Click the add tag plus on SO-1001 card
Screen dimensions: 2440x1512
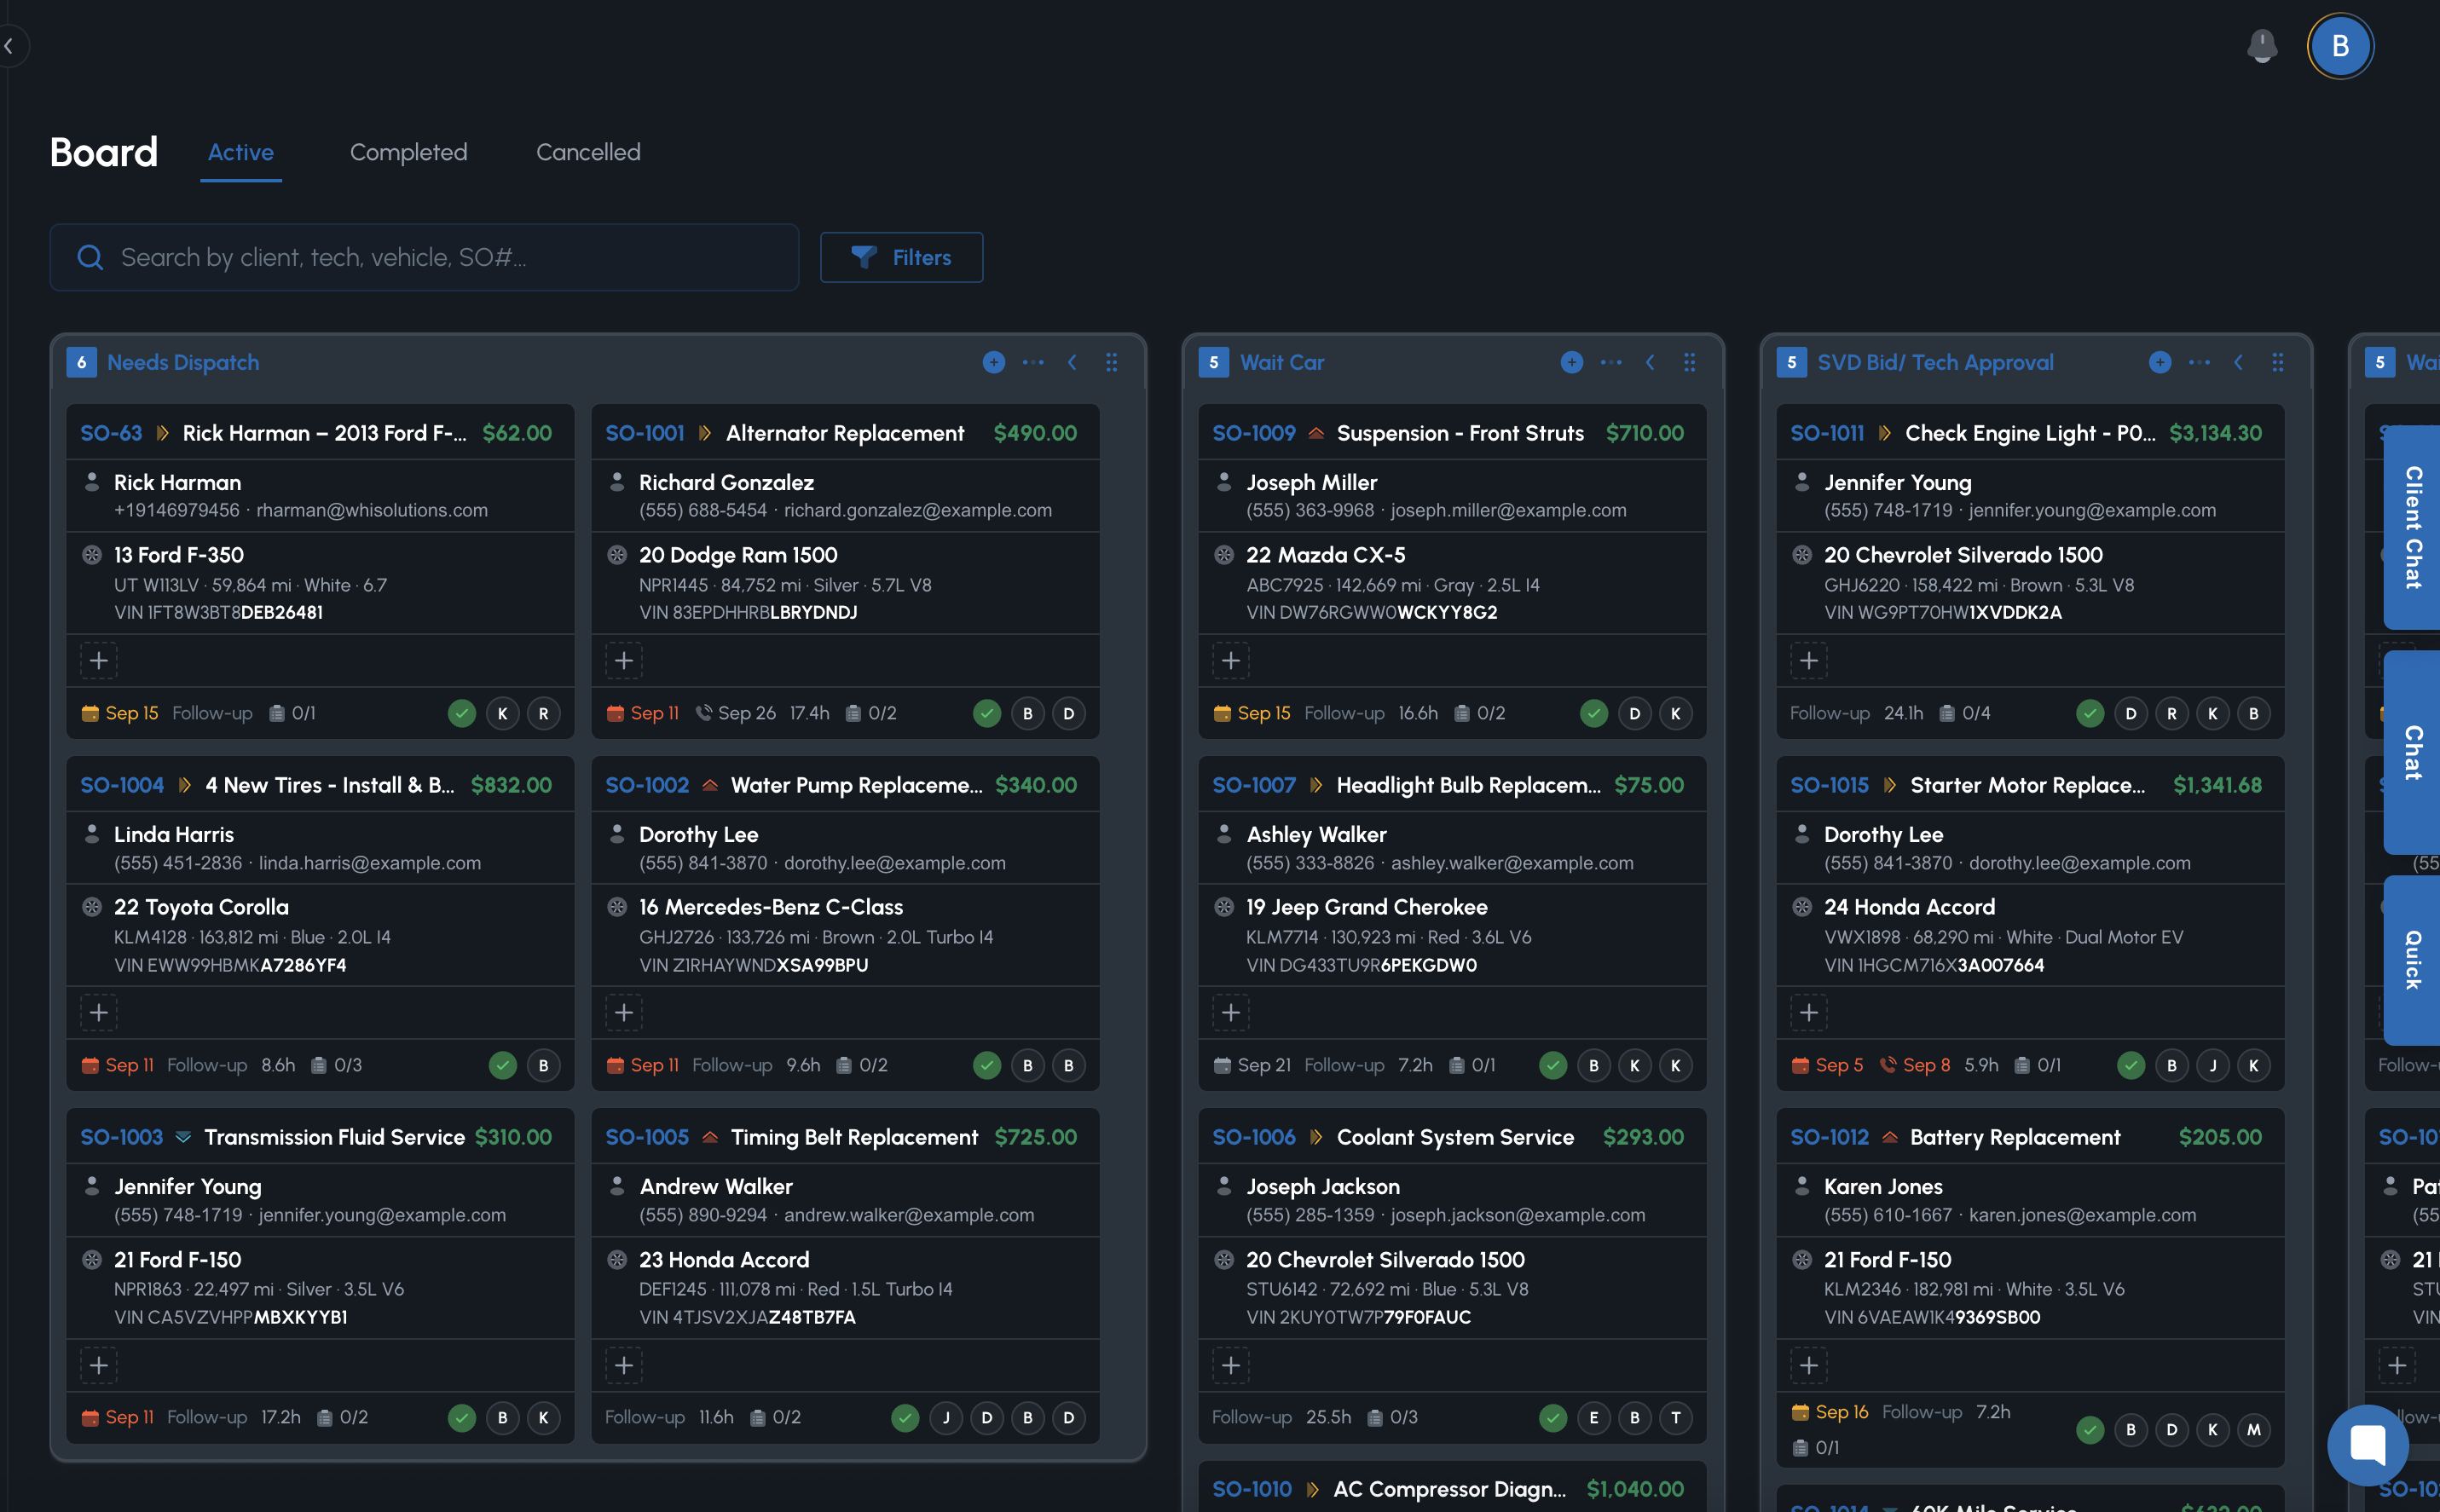(x=624, y=660)
